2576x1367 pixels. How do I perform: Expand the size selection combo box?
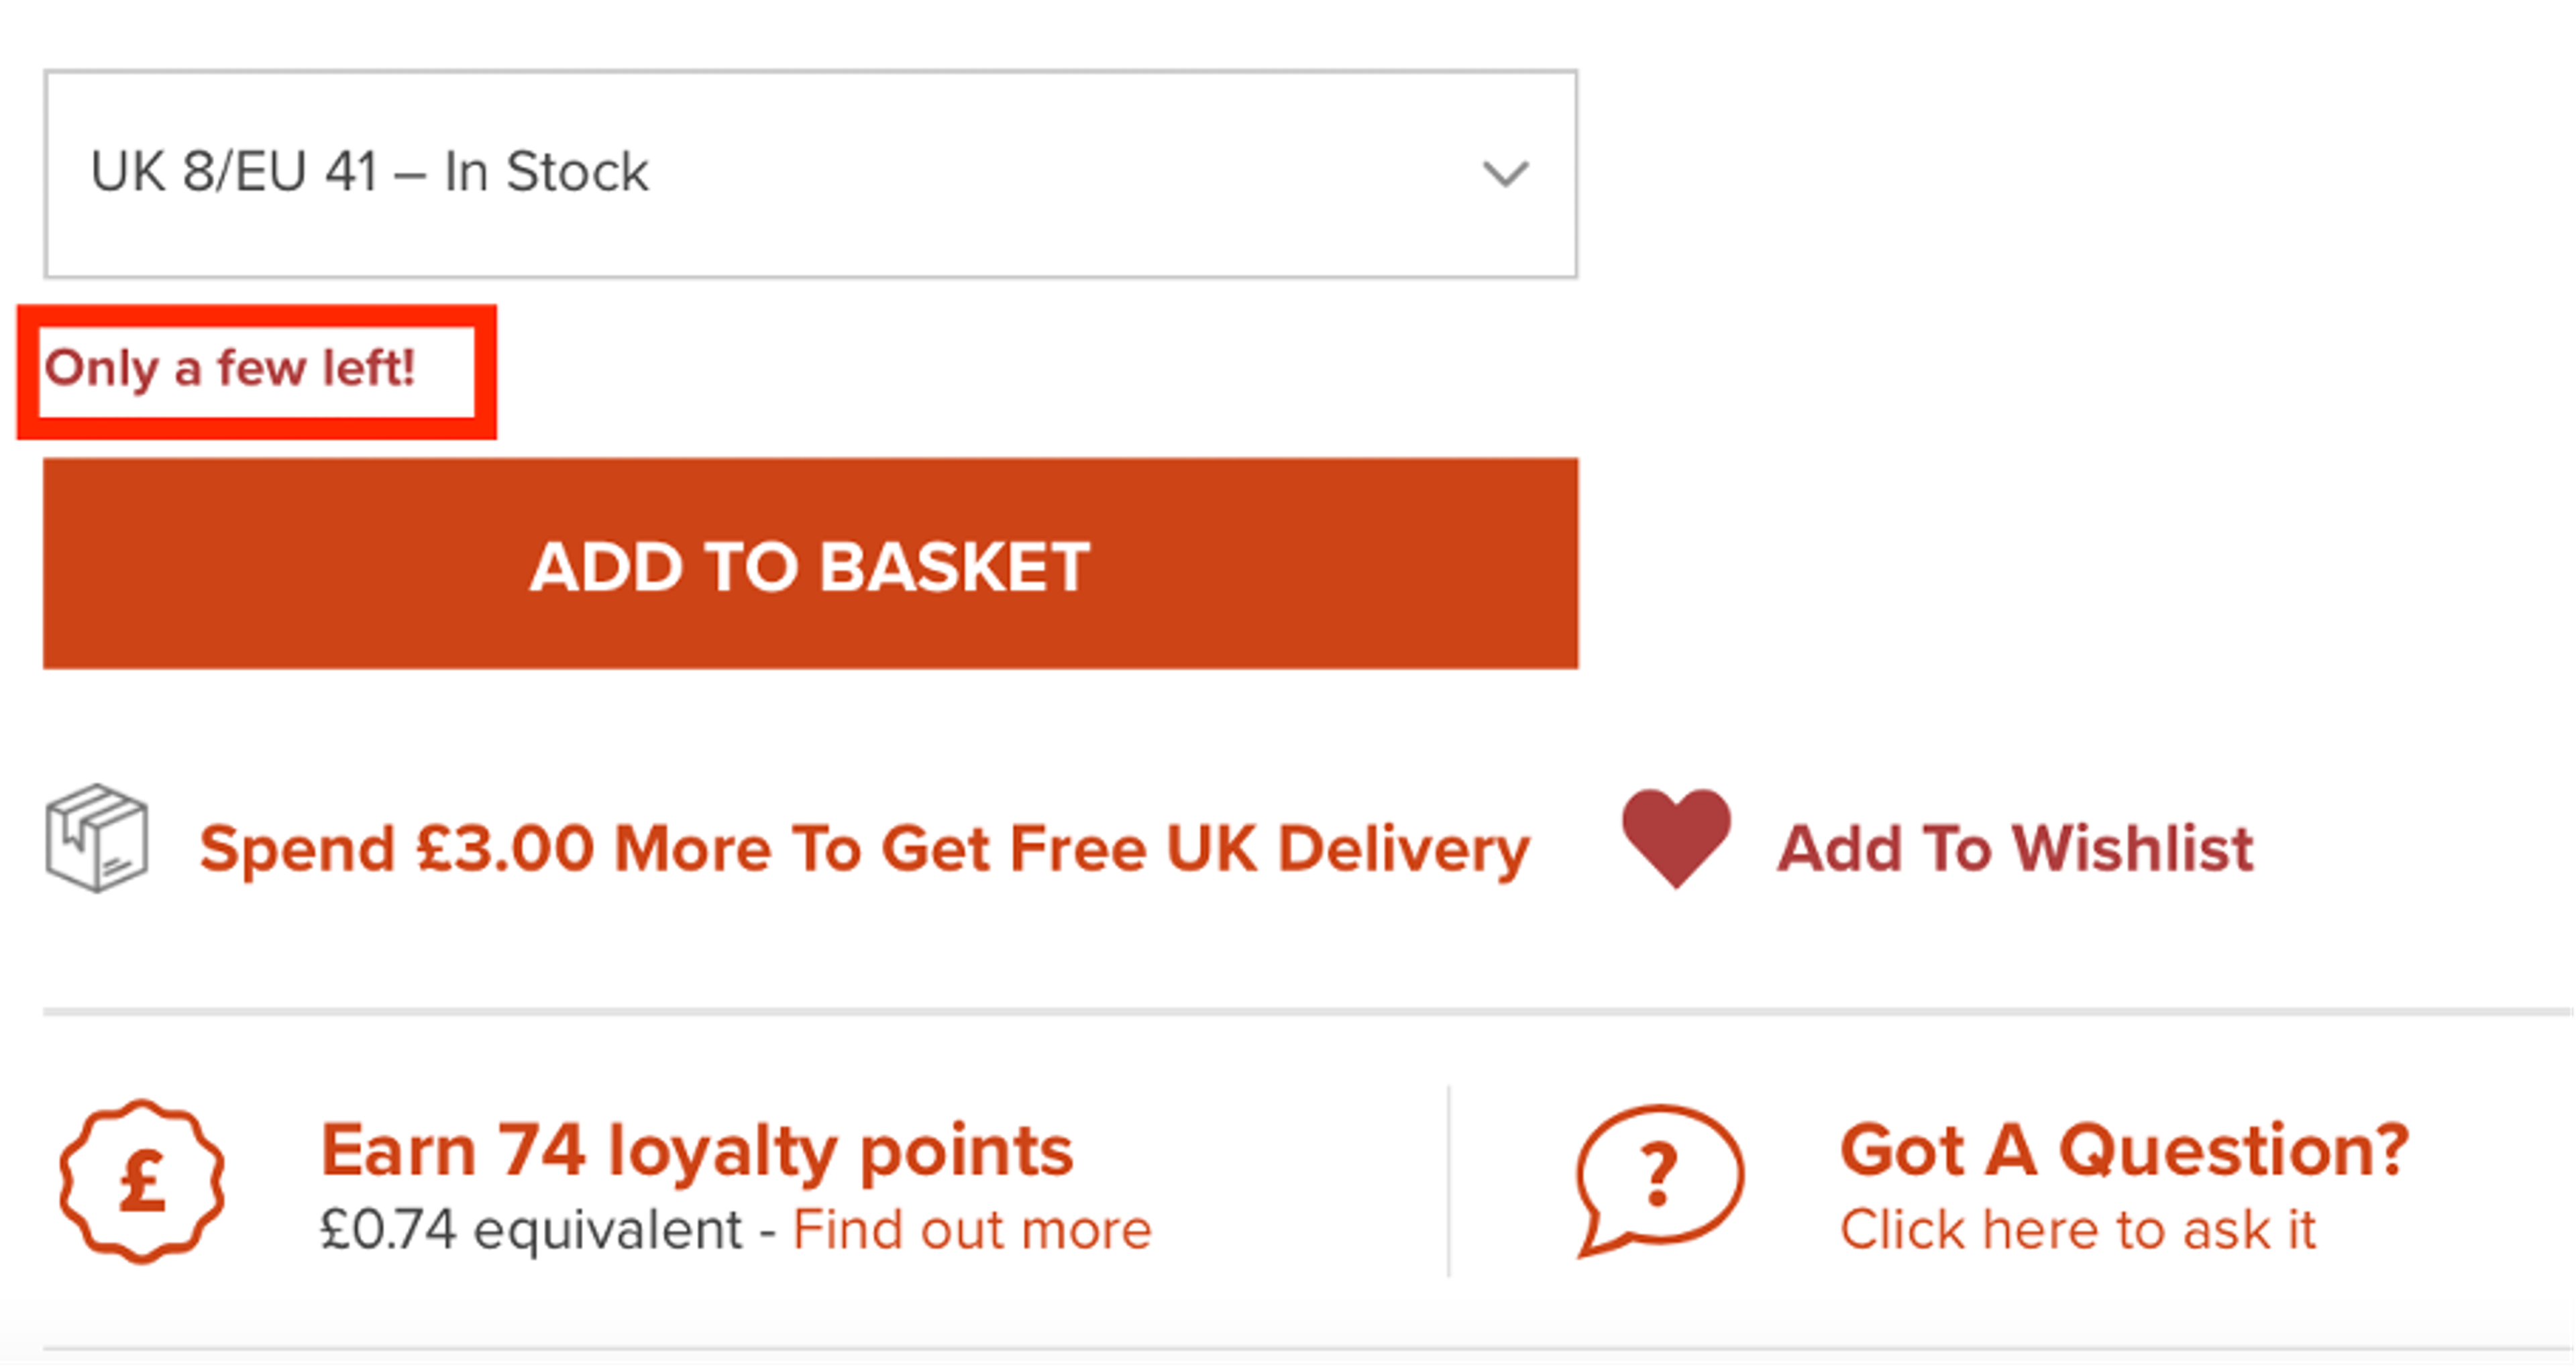tap(810, 172)
